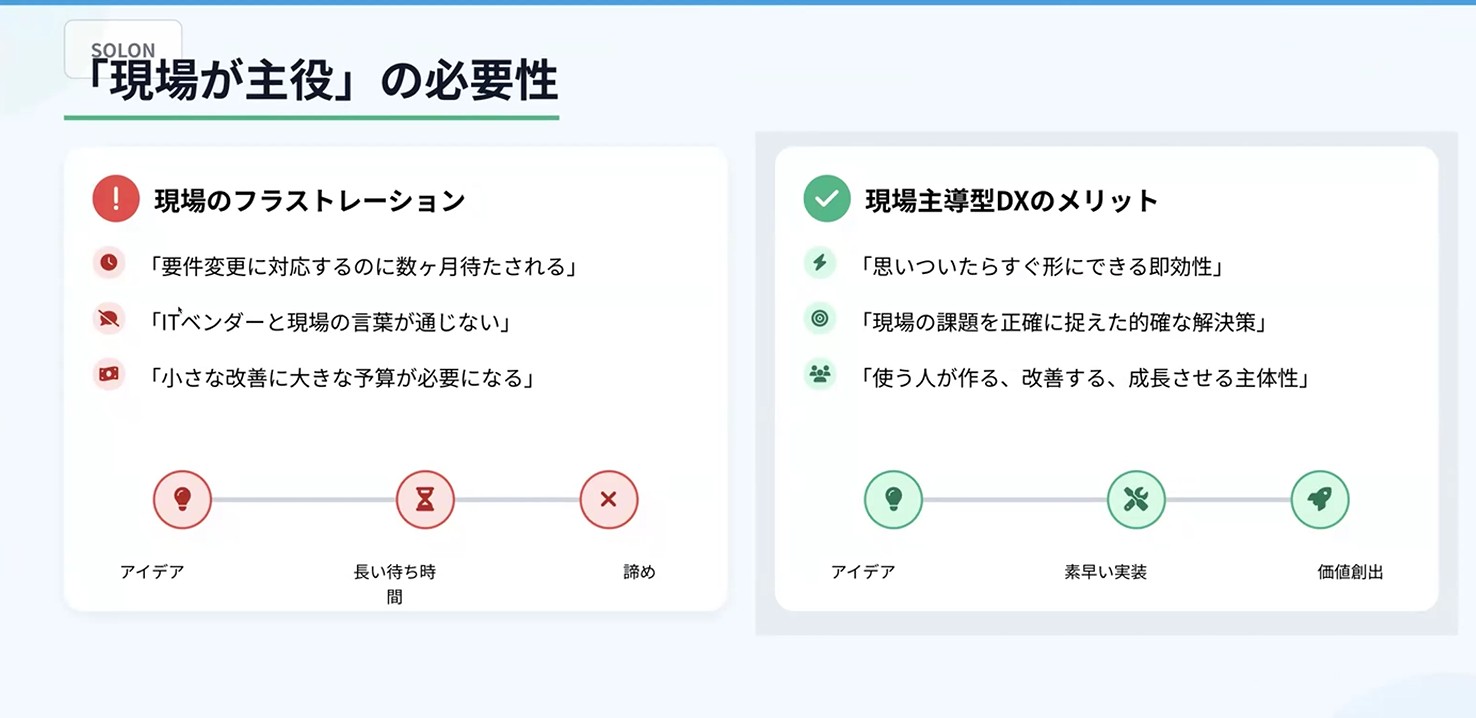
Task: Click the red money bill icon
Action: point(109,374)
